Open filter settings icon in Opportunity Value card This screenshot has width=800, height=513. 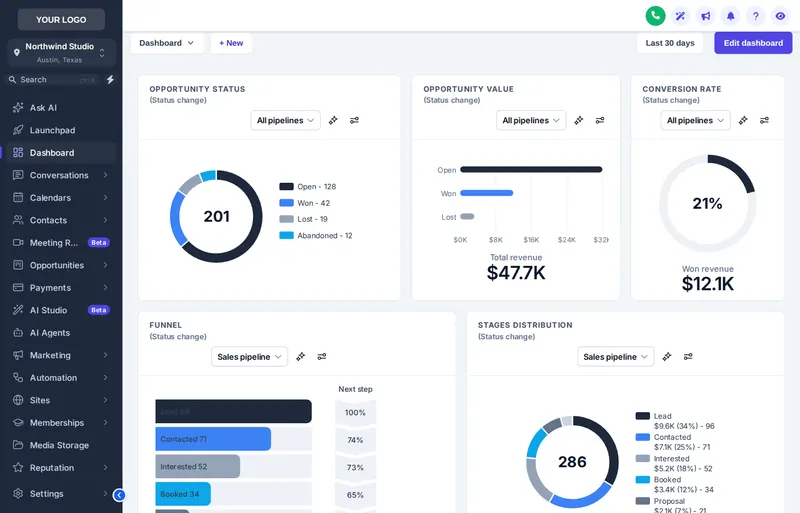point(600,120)
